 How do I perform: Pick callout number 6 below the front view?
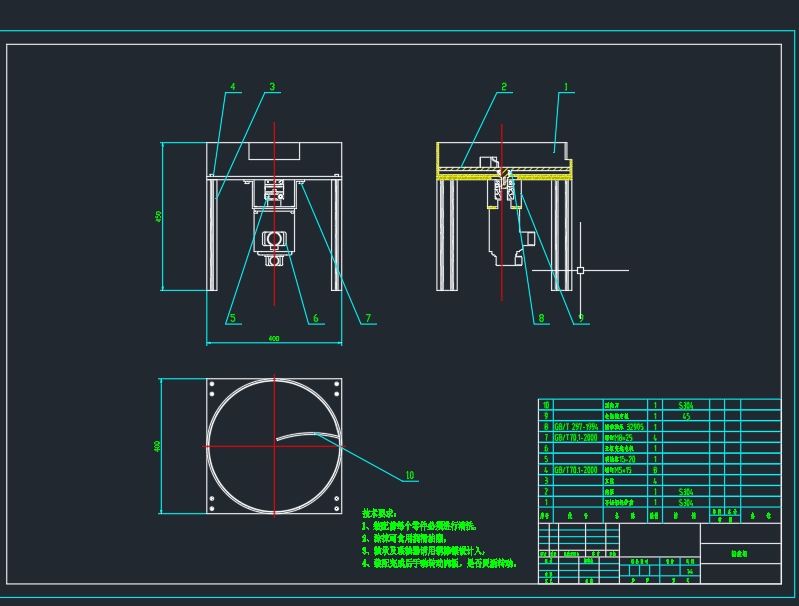315,318
